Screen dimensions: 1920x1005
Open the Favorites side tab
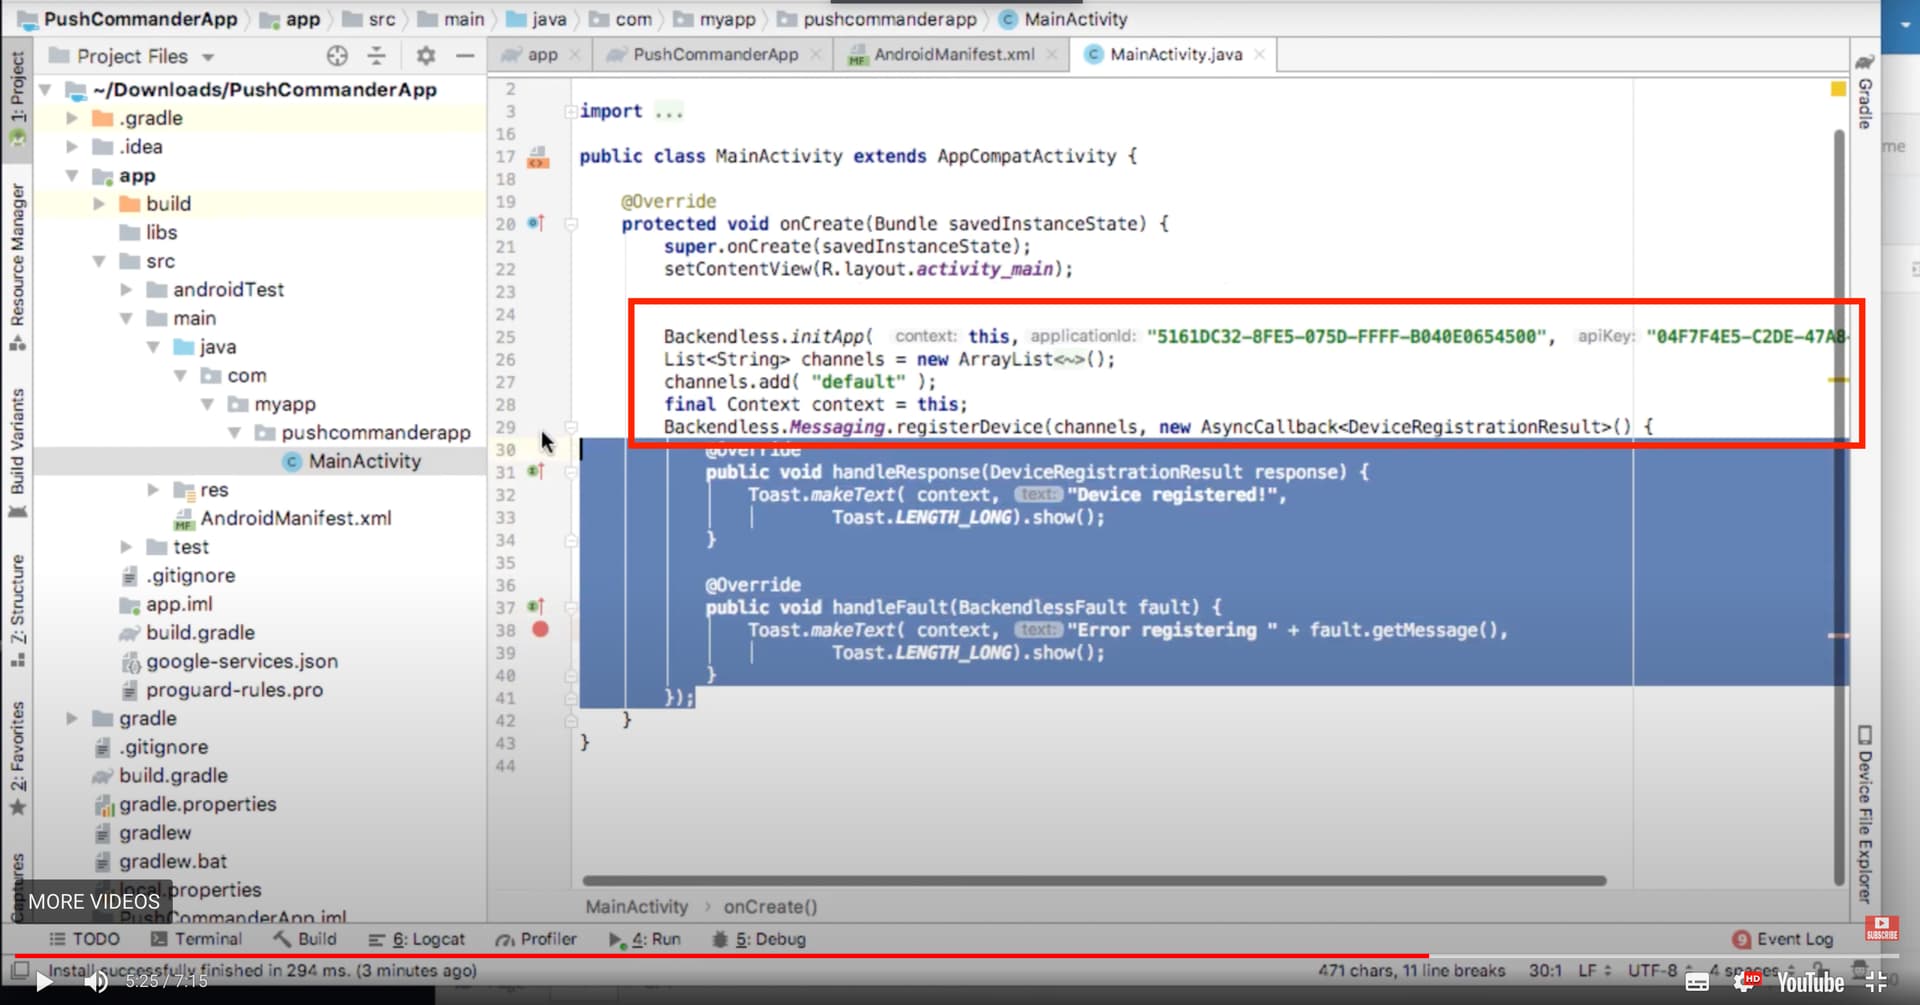pyautogui.click(x=17, y=757)
